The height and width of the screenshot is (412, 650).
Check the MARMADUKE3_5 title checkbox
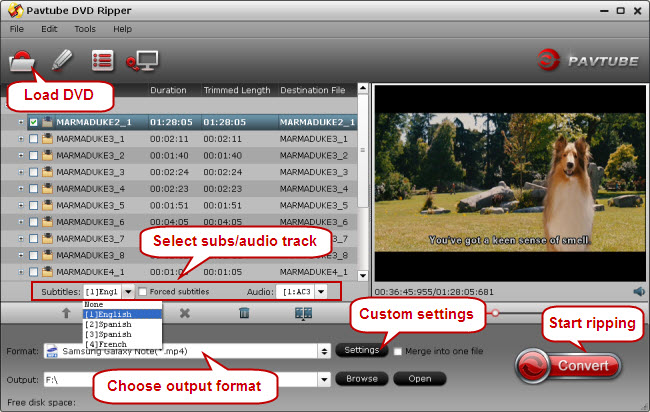[x=34, y=205]
